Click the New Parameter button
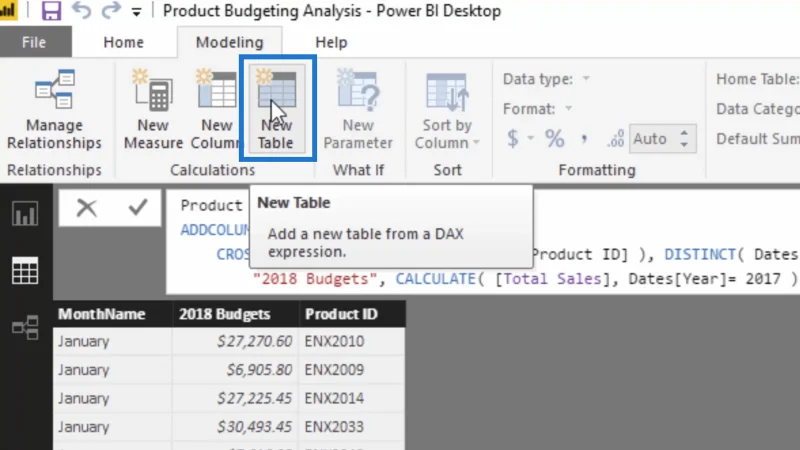Viewport: 800px width, 450px height. (358, 109)
